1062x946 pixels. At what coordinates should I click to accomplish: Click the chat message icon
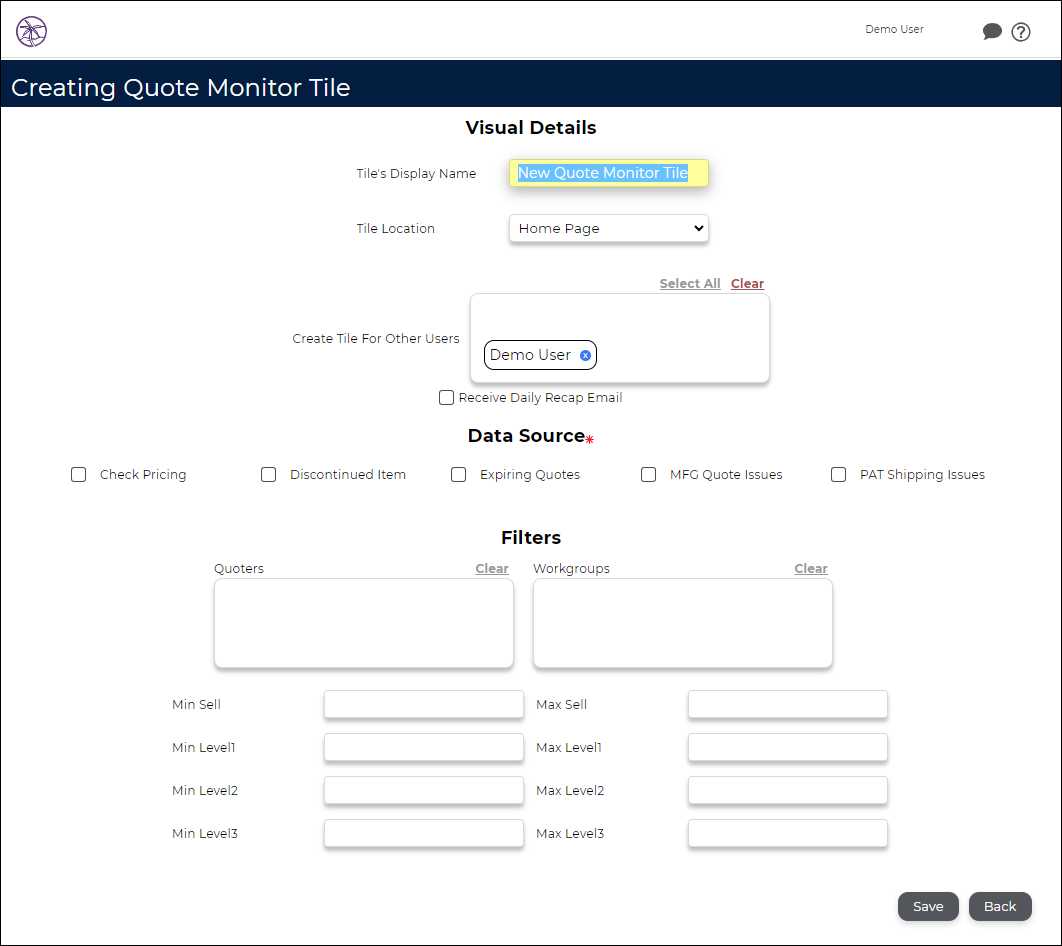[992, 31]
